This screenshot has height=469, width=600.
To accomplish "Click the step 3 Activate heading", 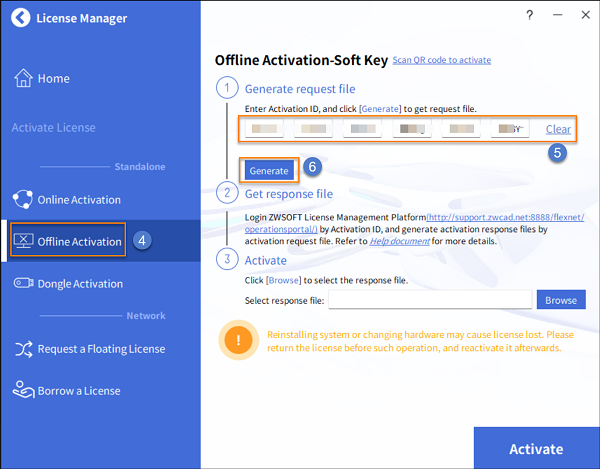I will click(266, 260).
